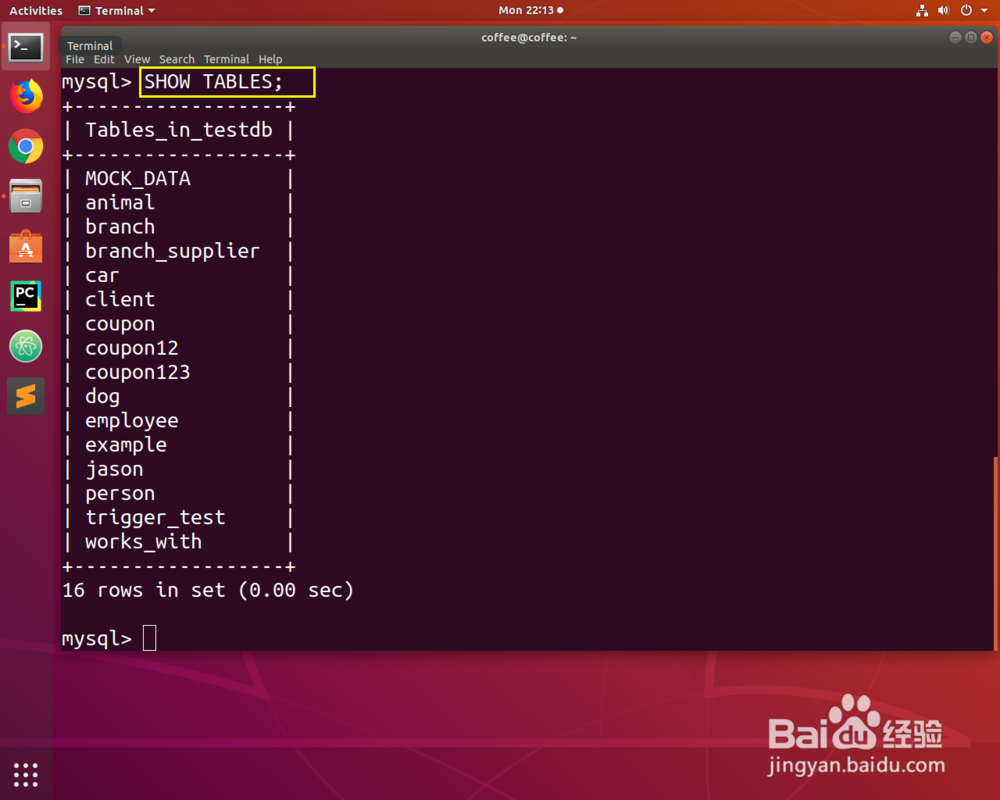Click the example table row
Screen dimensions: 1000x800
pyautogui.click(x=126, y=445)
